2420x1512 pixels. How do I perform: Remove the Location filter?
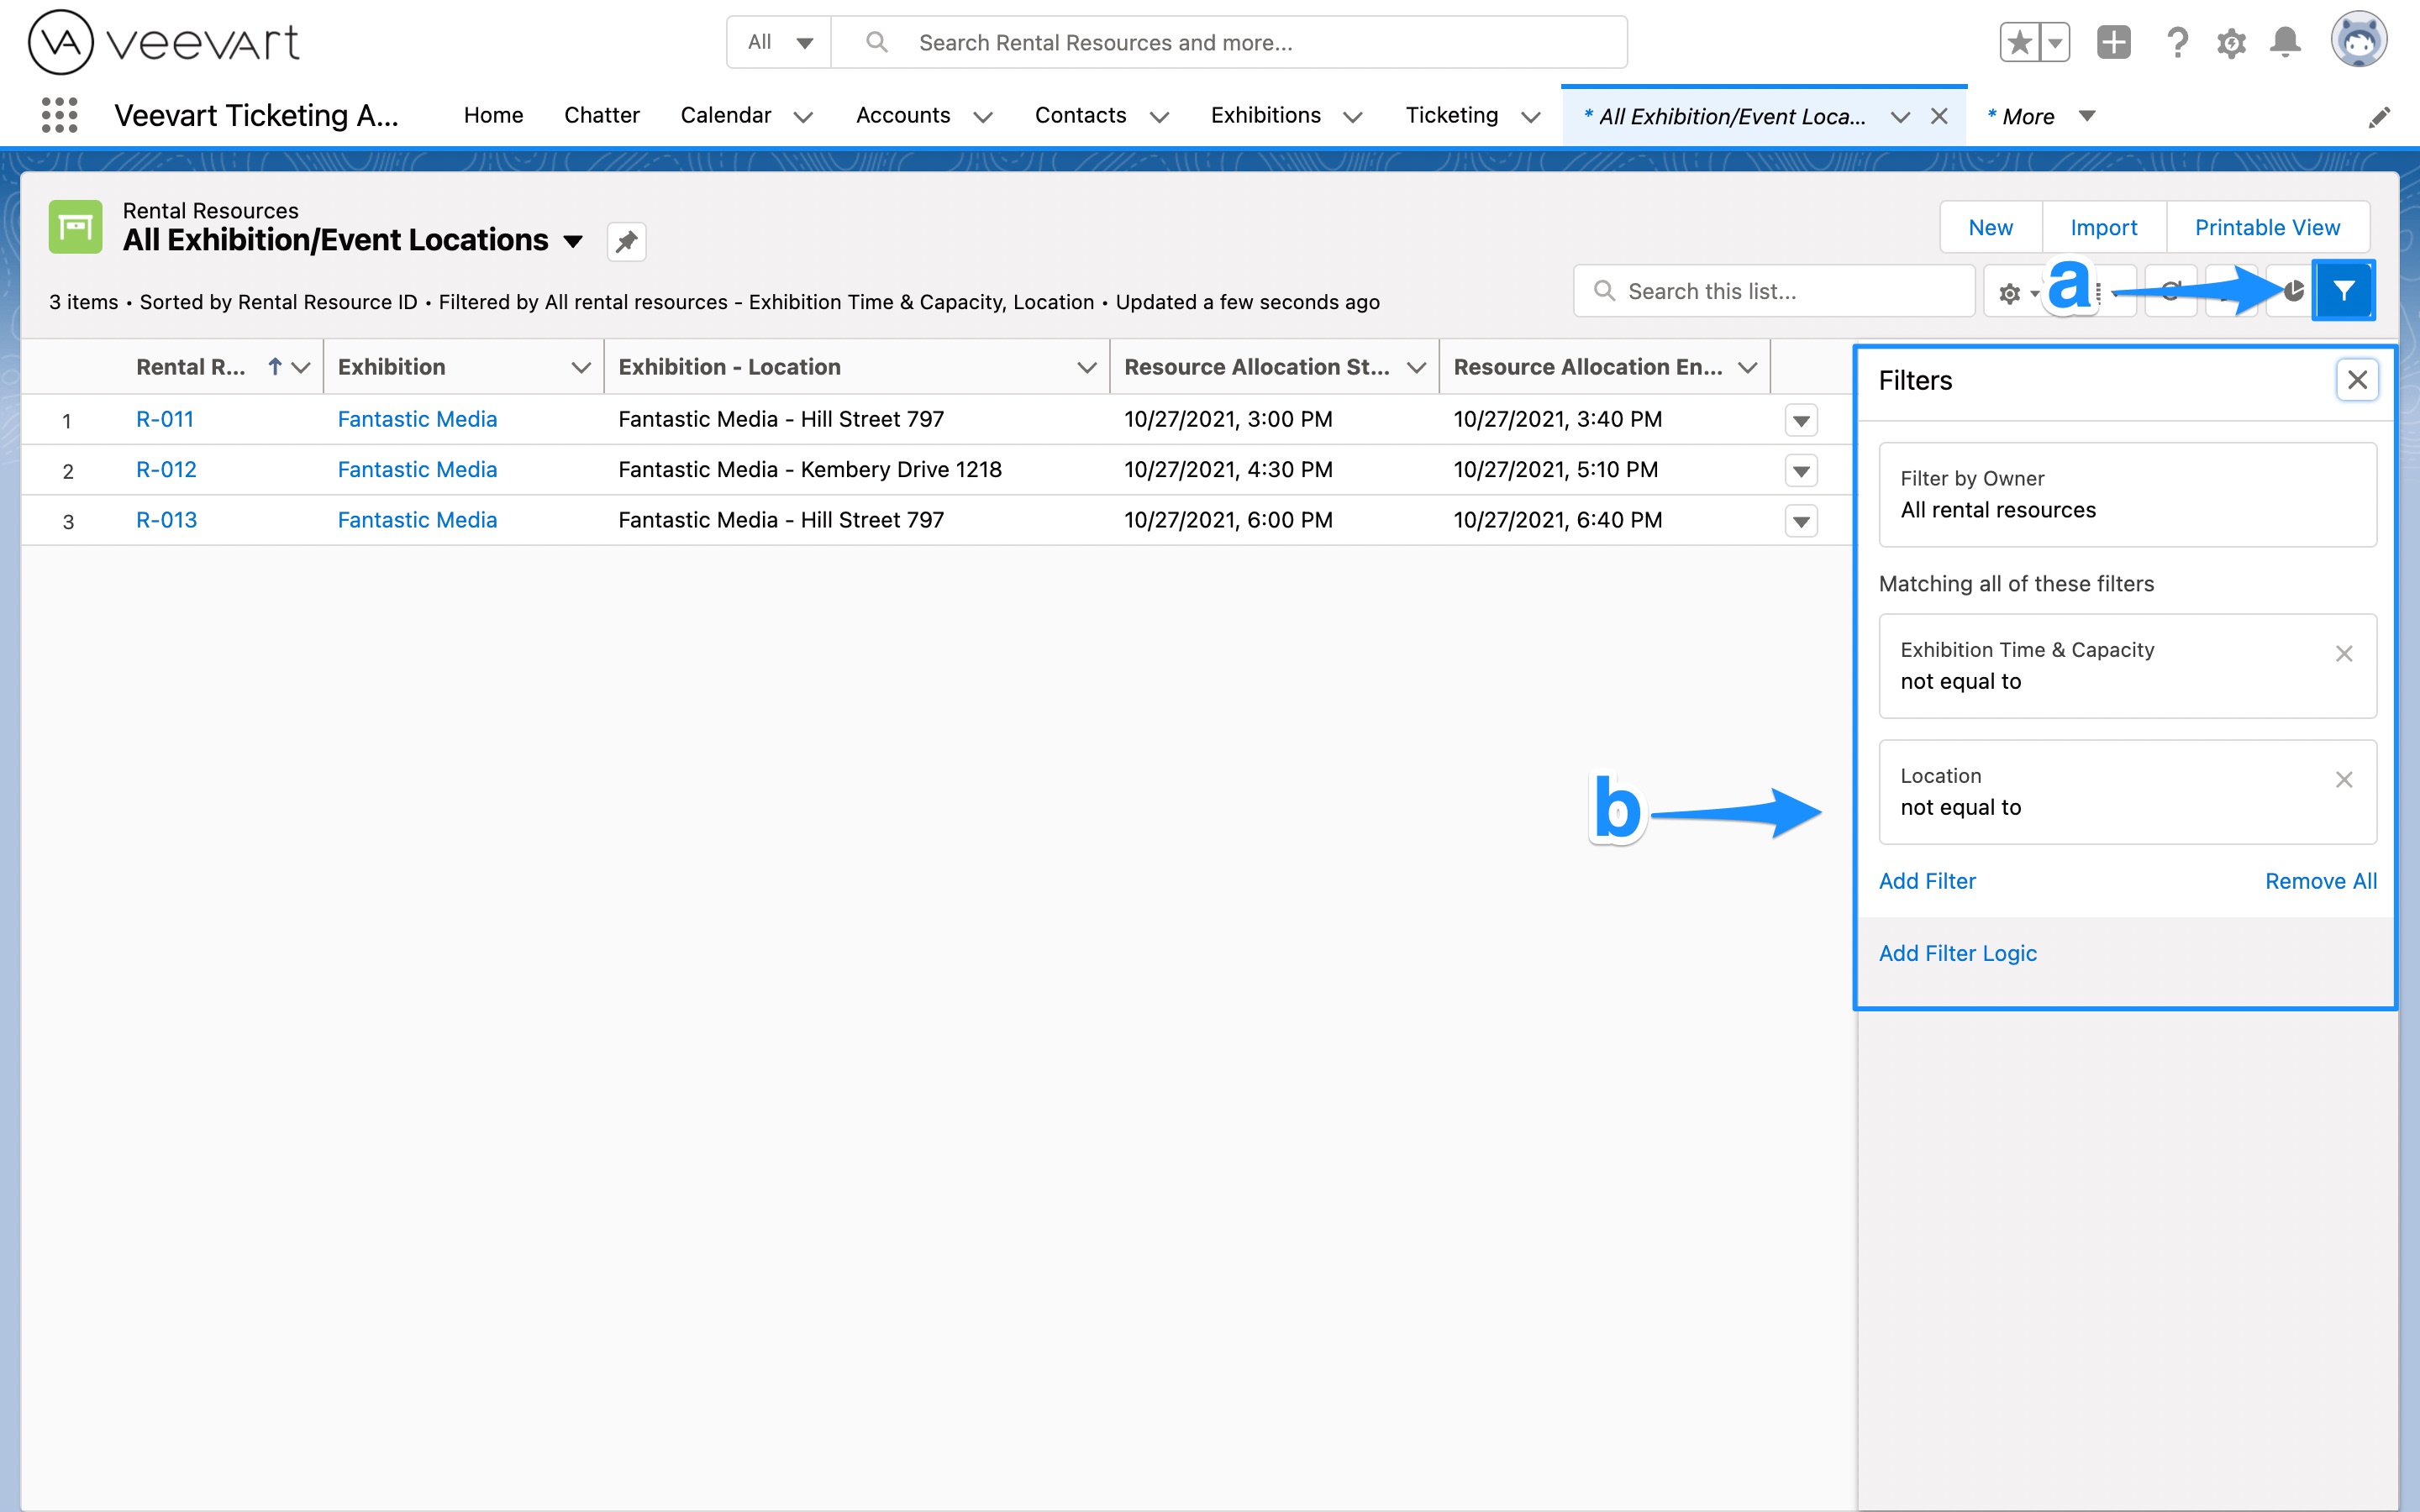2343,779
